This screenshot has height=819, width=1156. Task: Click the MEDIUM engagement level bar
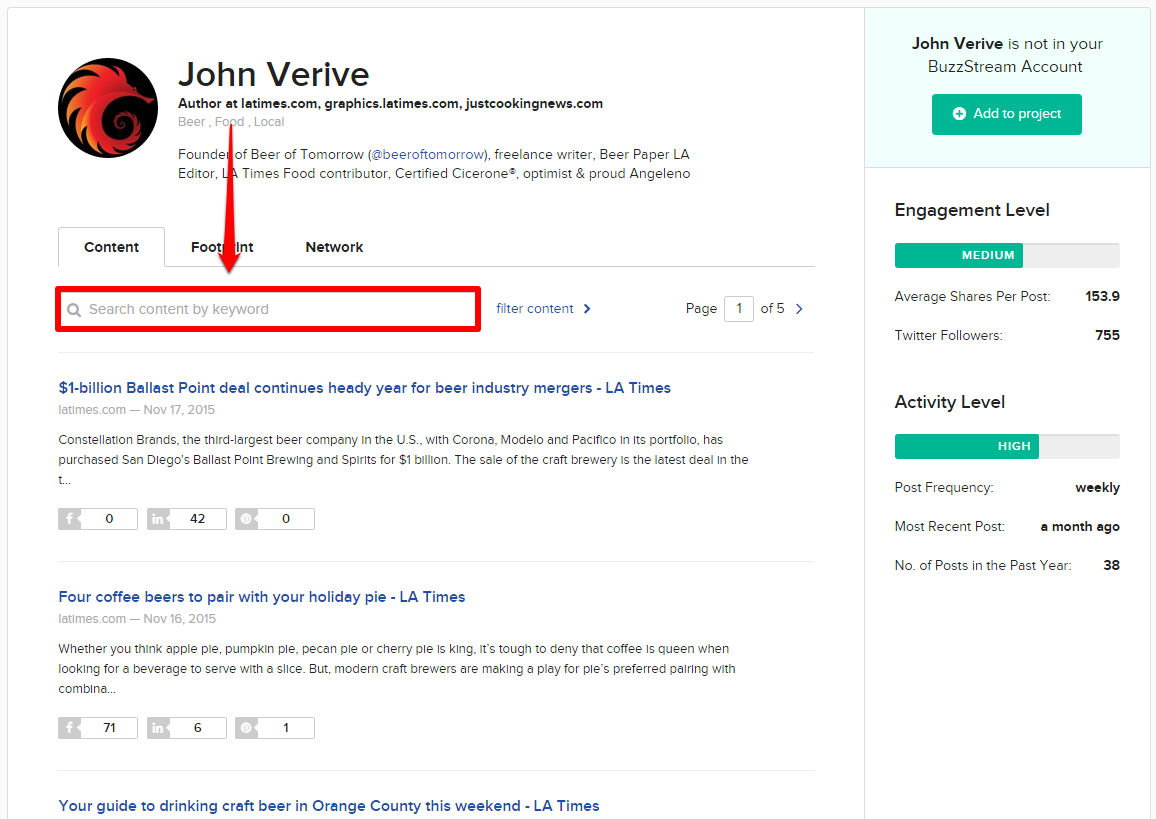tap(958, 255)
